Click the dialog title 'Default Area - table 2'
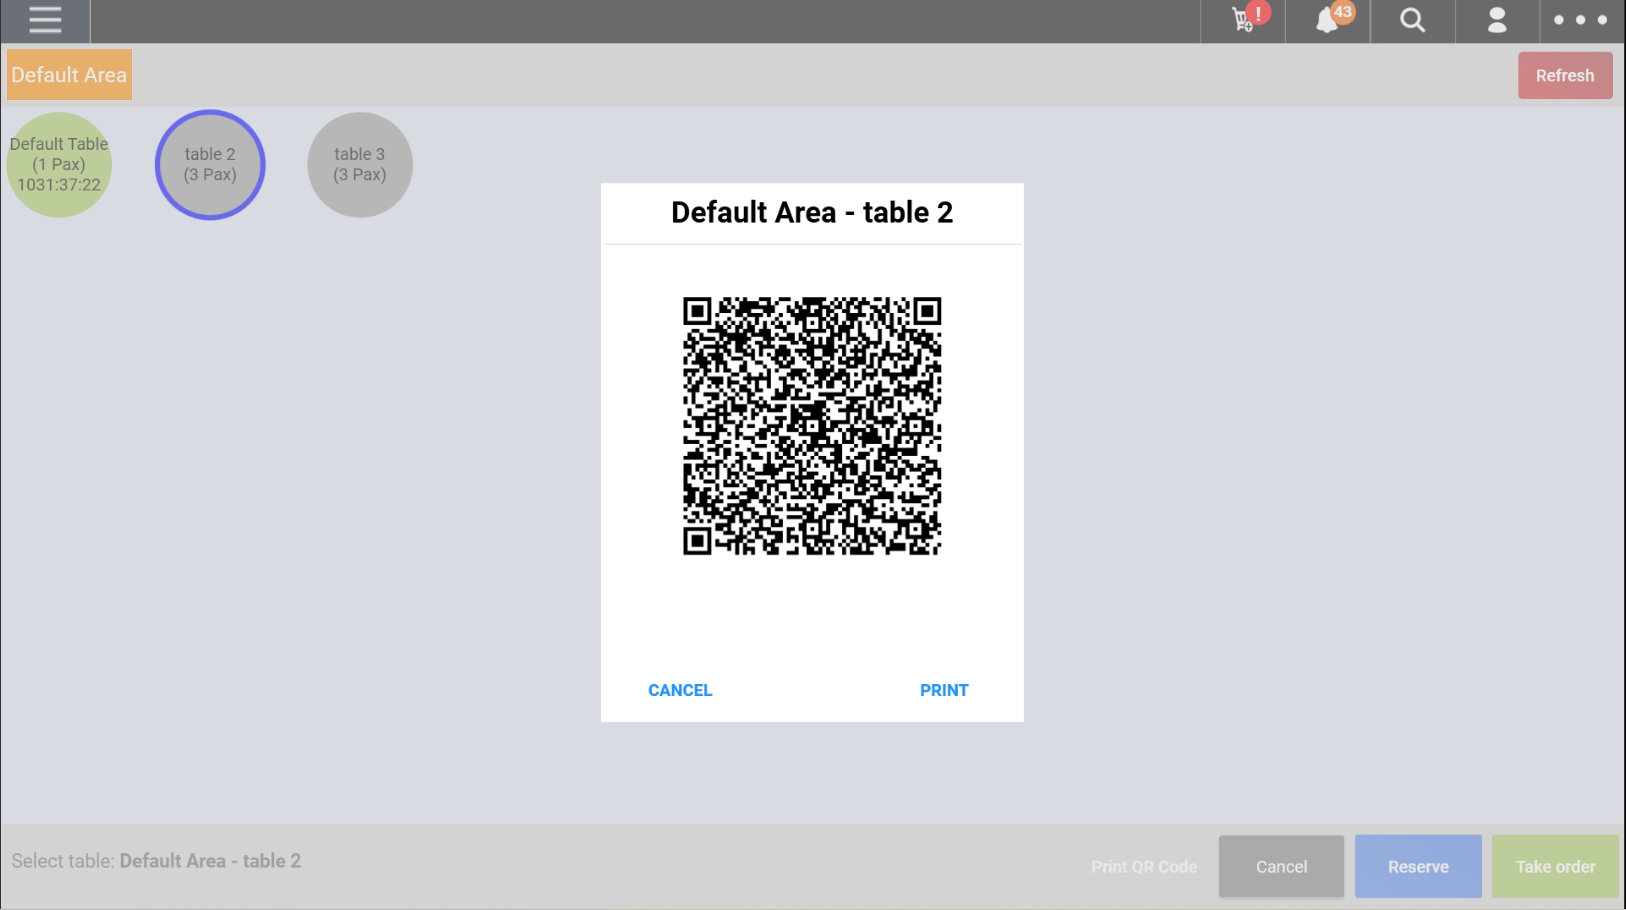 [812, 213]
